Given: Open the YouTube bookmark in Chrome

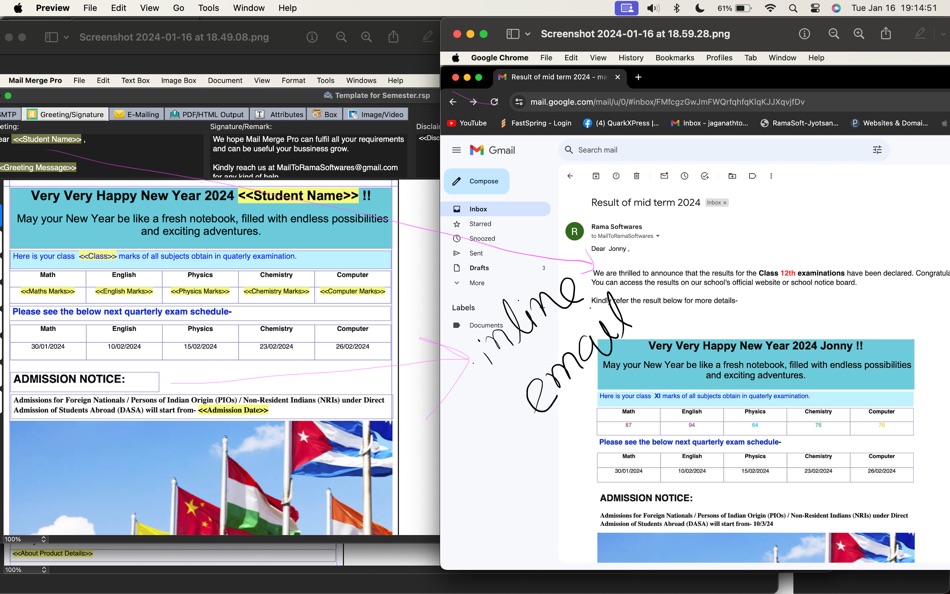Looking at the screenshot, I should [x=465, y=122].
